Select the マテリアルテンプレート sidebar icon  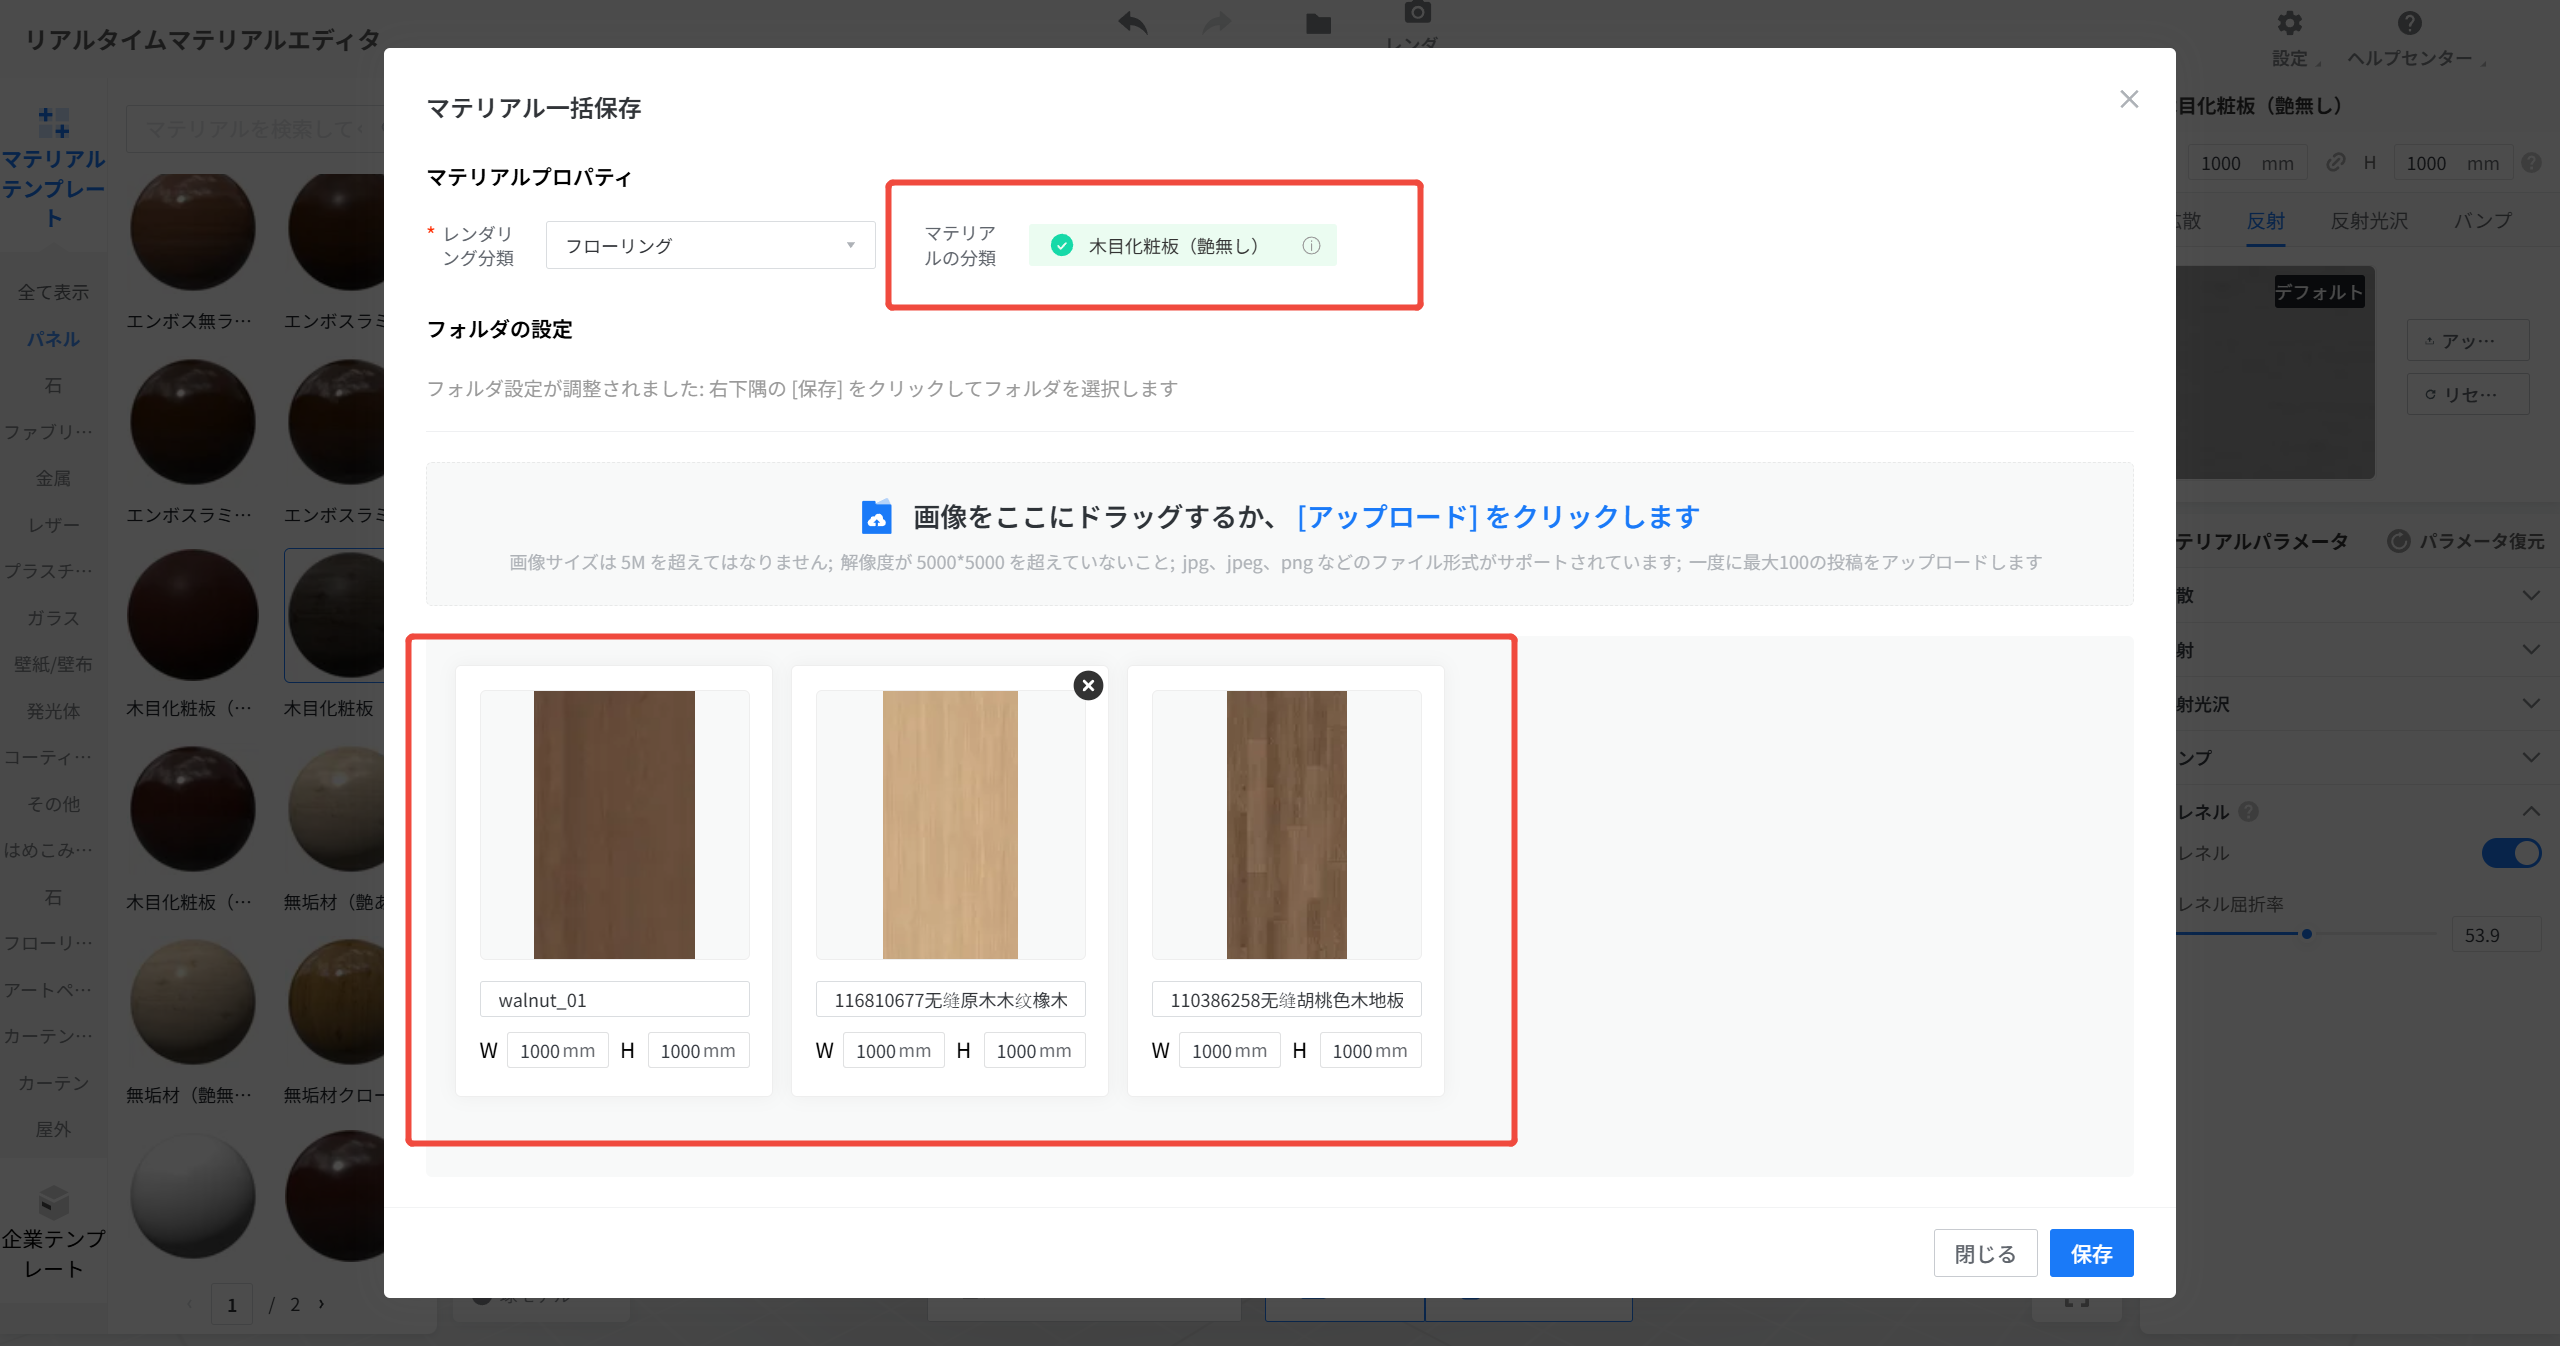pyautogui.click(x=53, y=123)
